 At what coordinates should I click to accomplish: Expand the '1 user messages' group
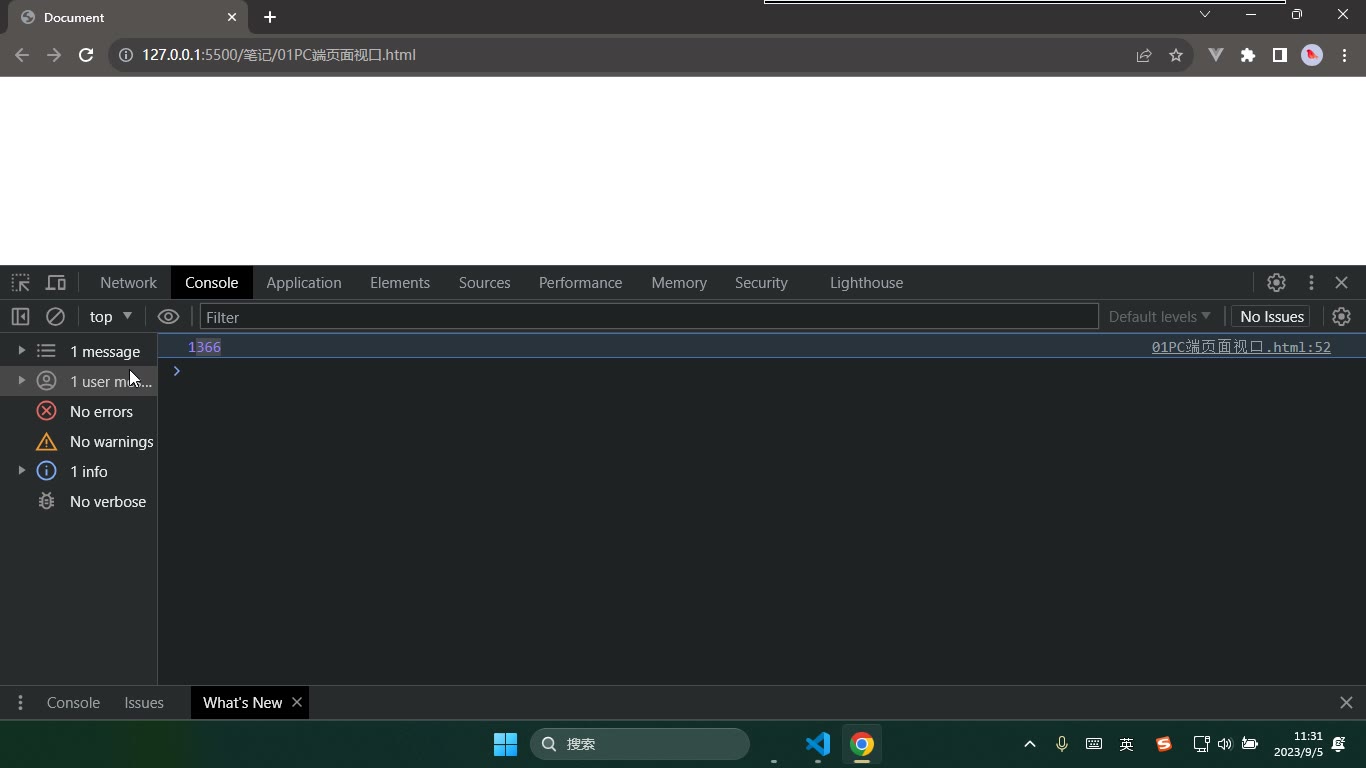21,381
